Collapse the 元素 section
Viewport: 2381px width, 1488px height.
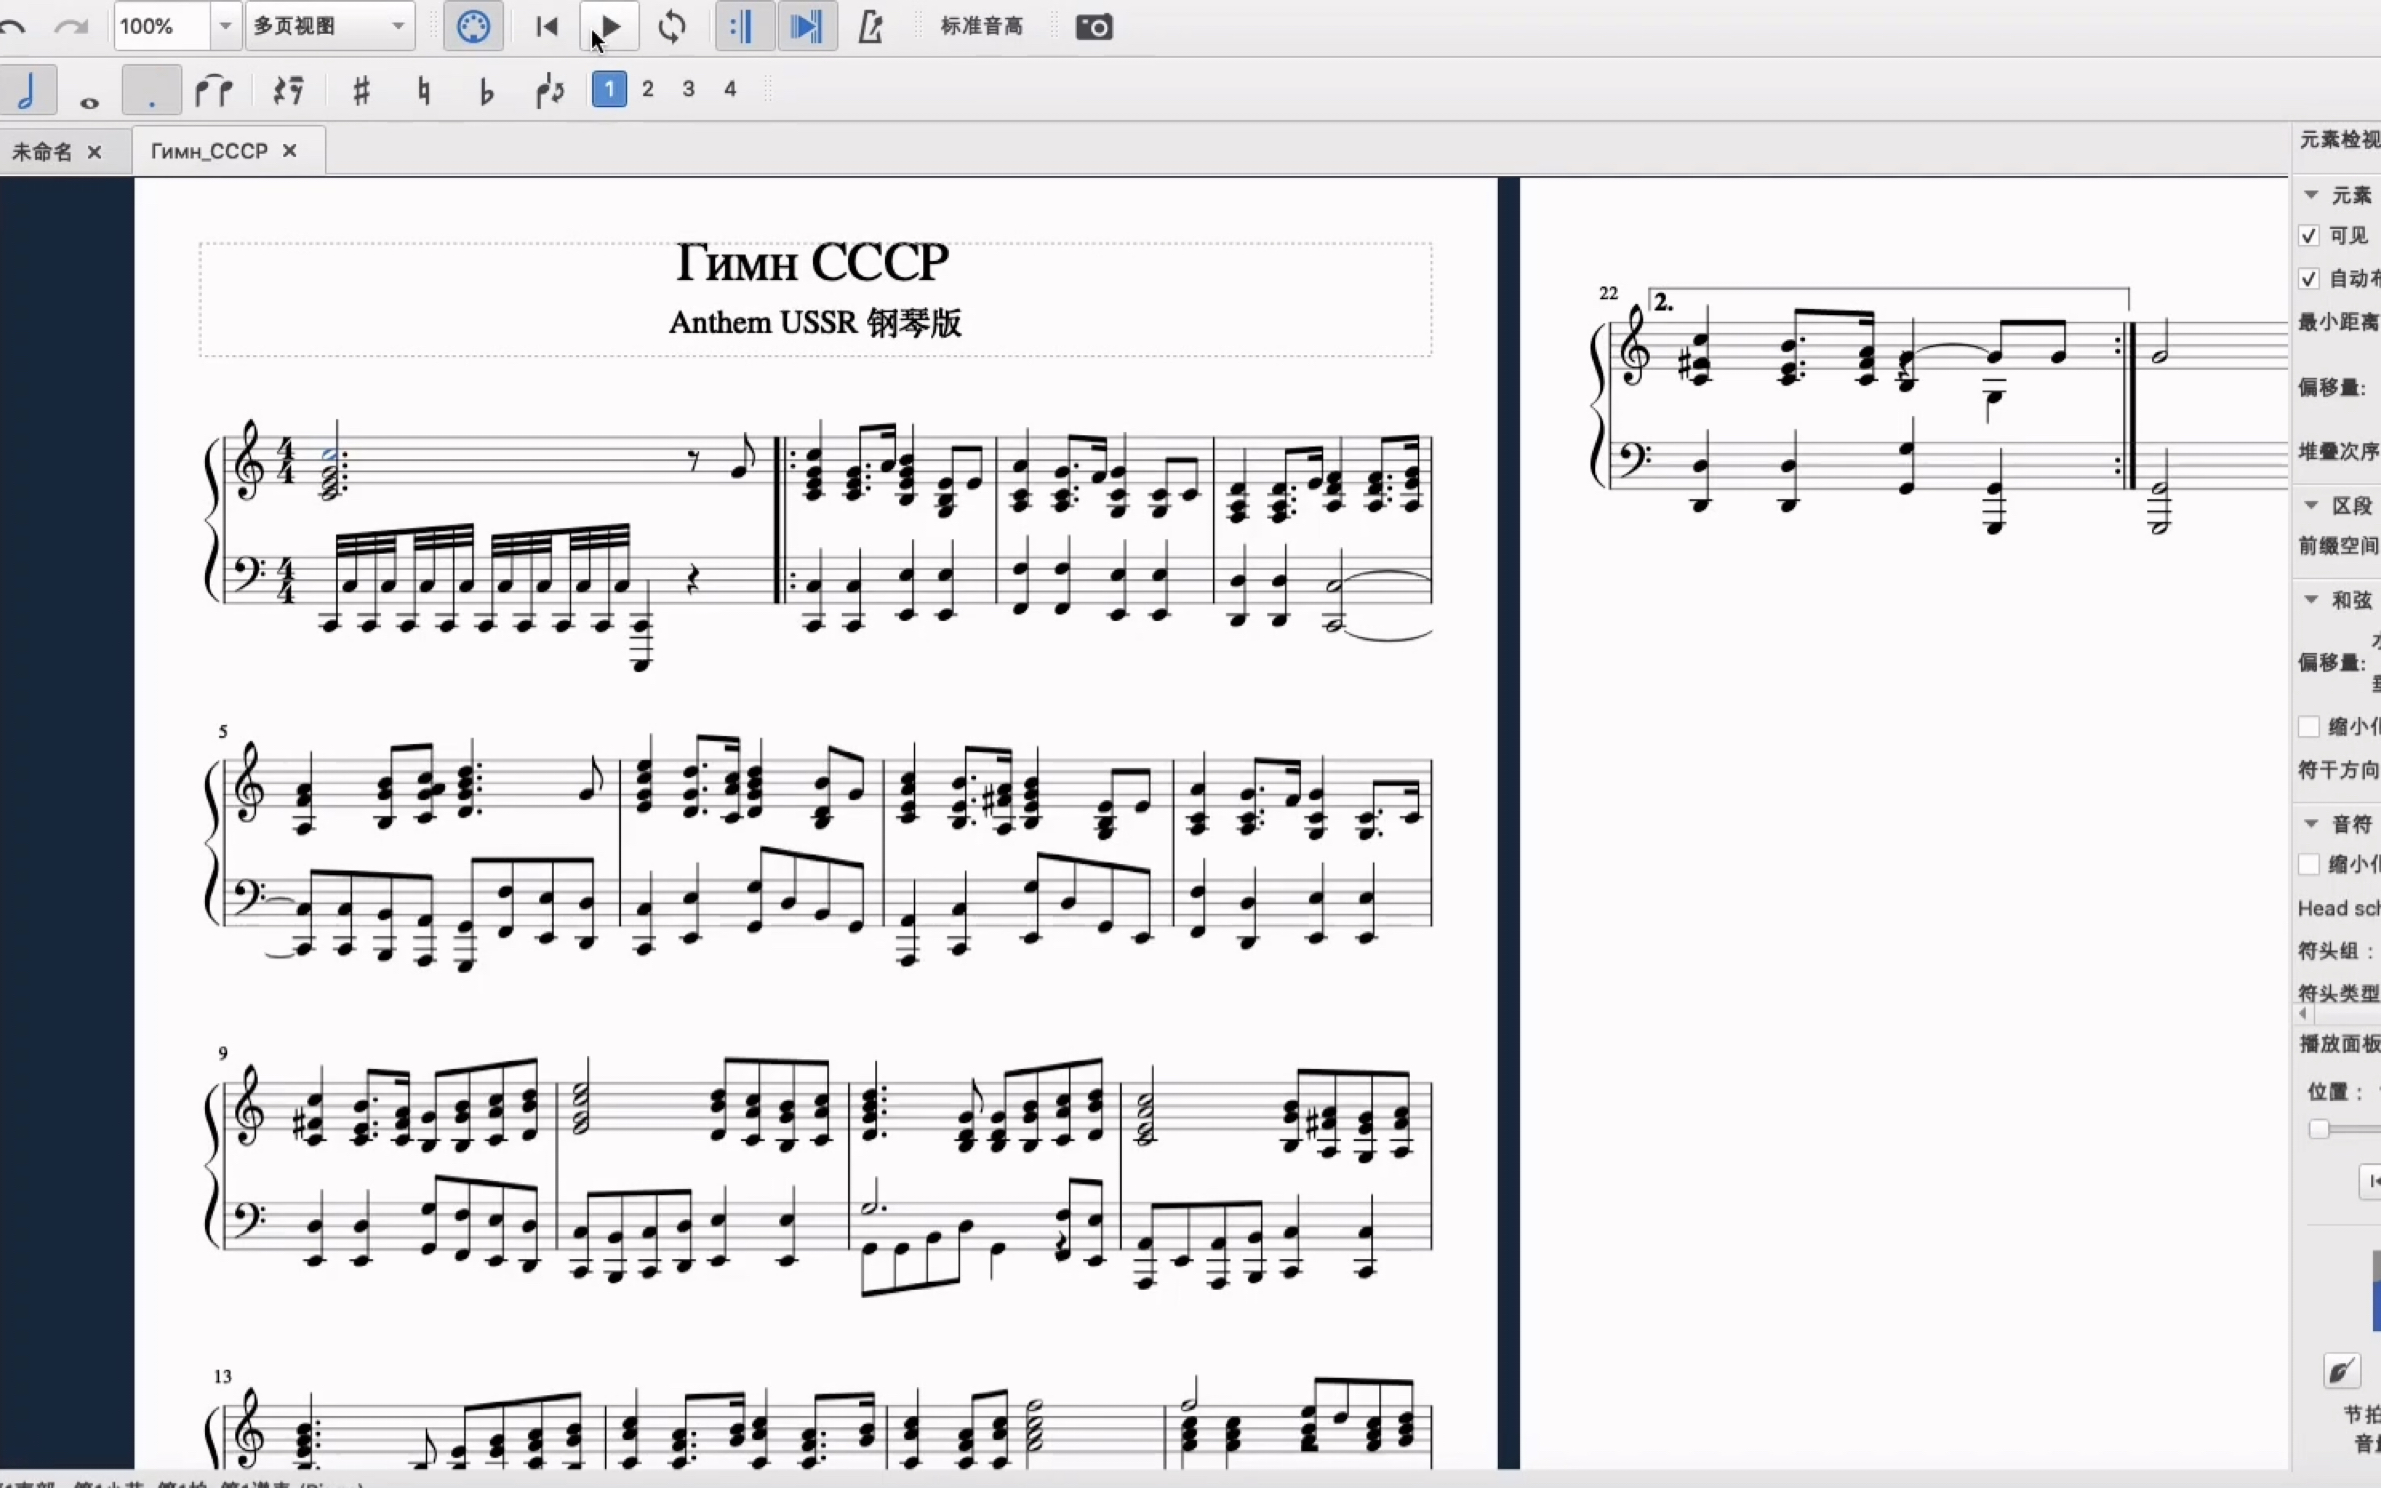[2312, 195]
